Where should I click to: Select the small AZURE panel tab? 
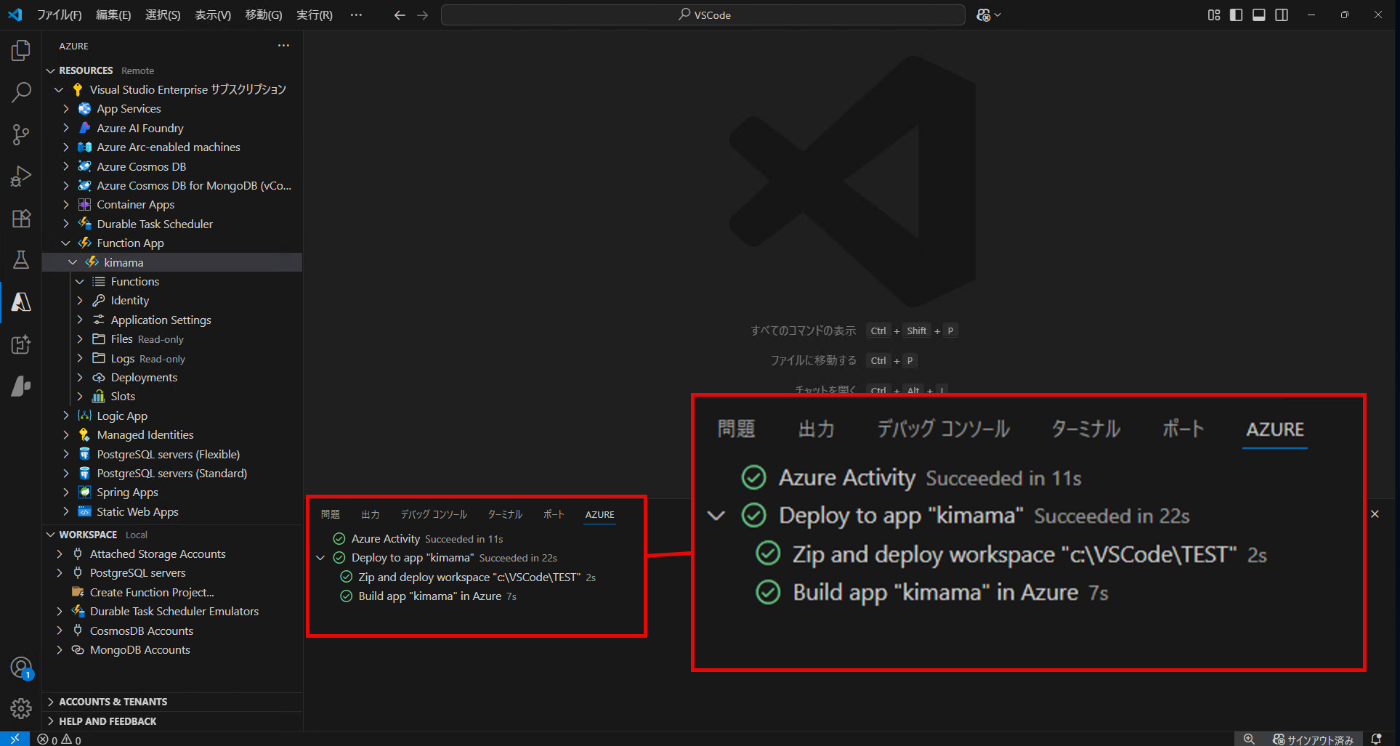click(x=600, y=515)
